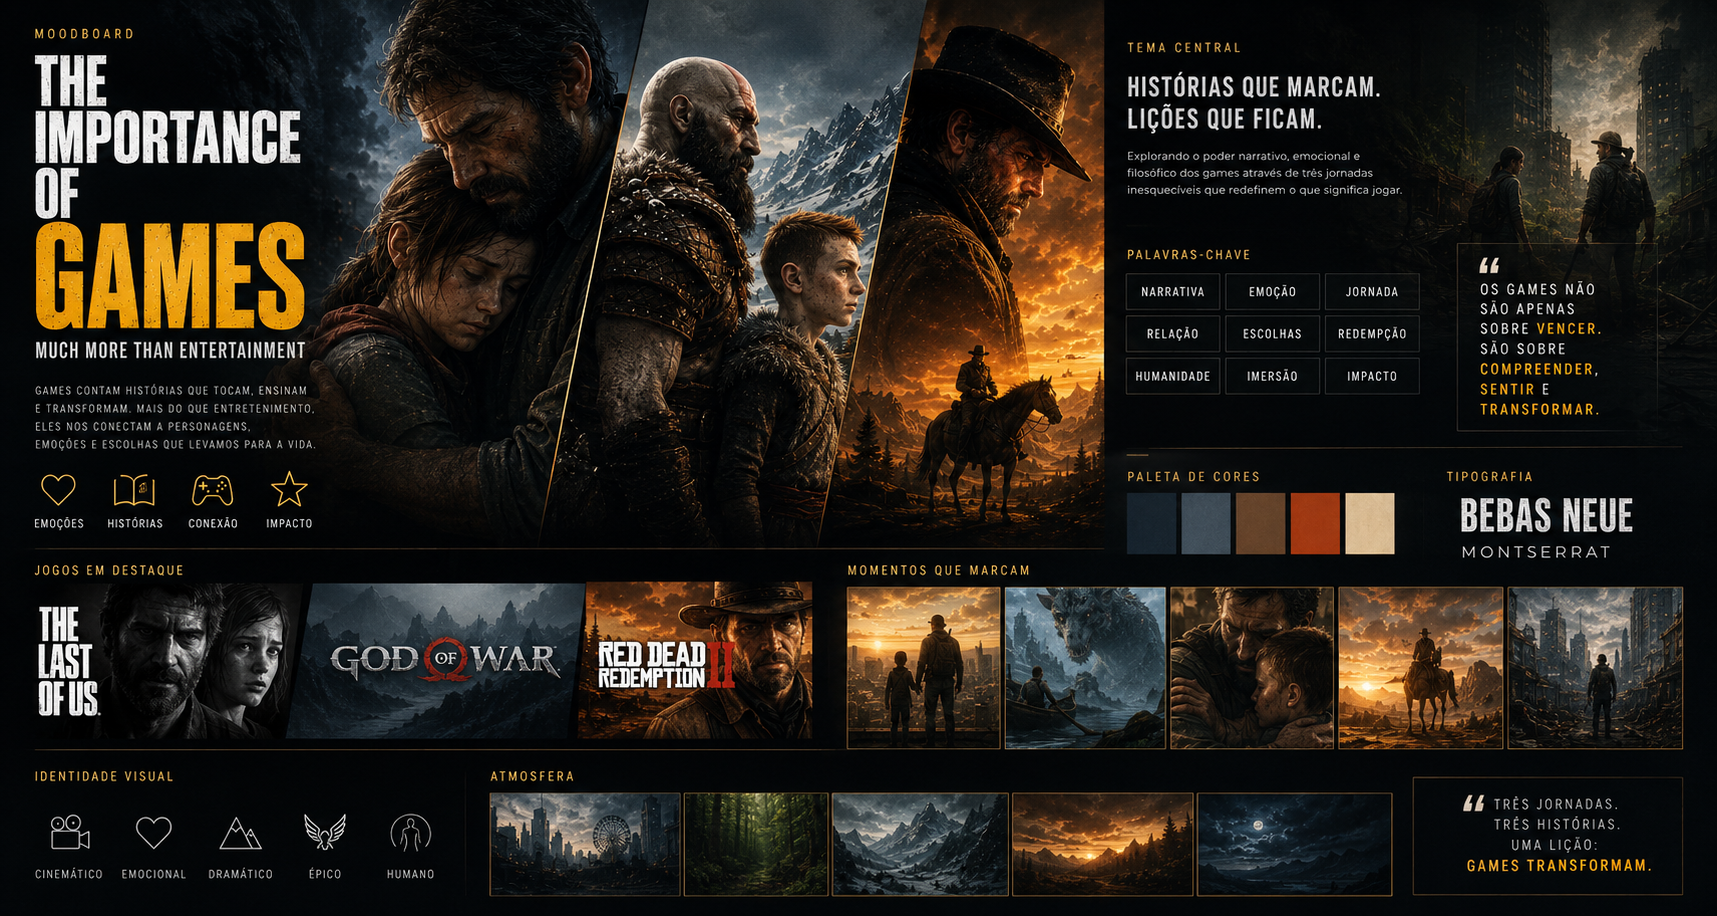Select the OS GAMES NÃO SÃO APENAS quote box

click(x=1556, y=338)
